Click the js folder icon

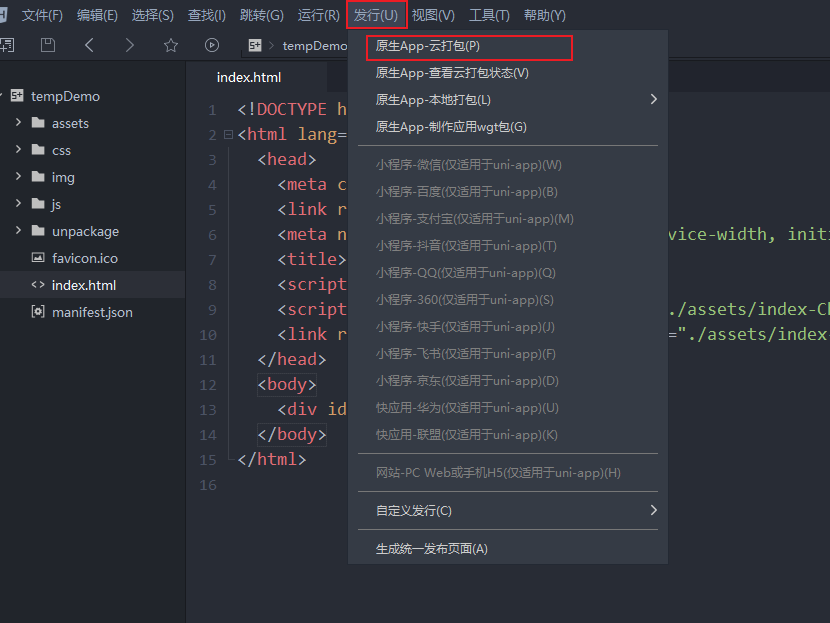coord(38,204)
